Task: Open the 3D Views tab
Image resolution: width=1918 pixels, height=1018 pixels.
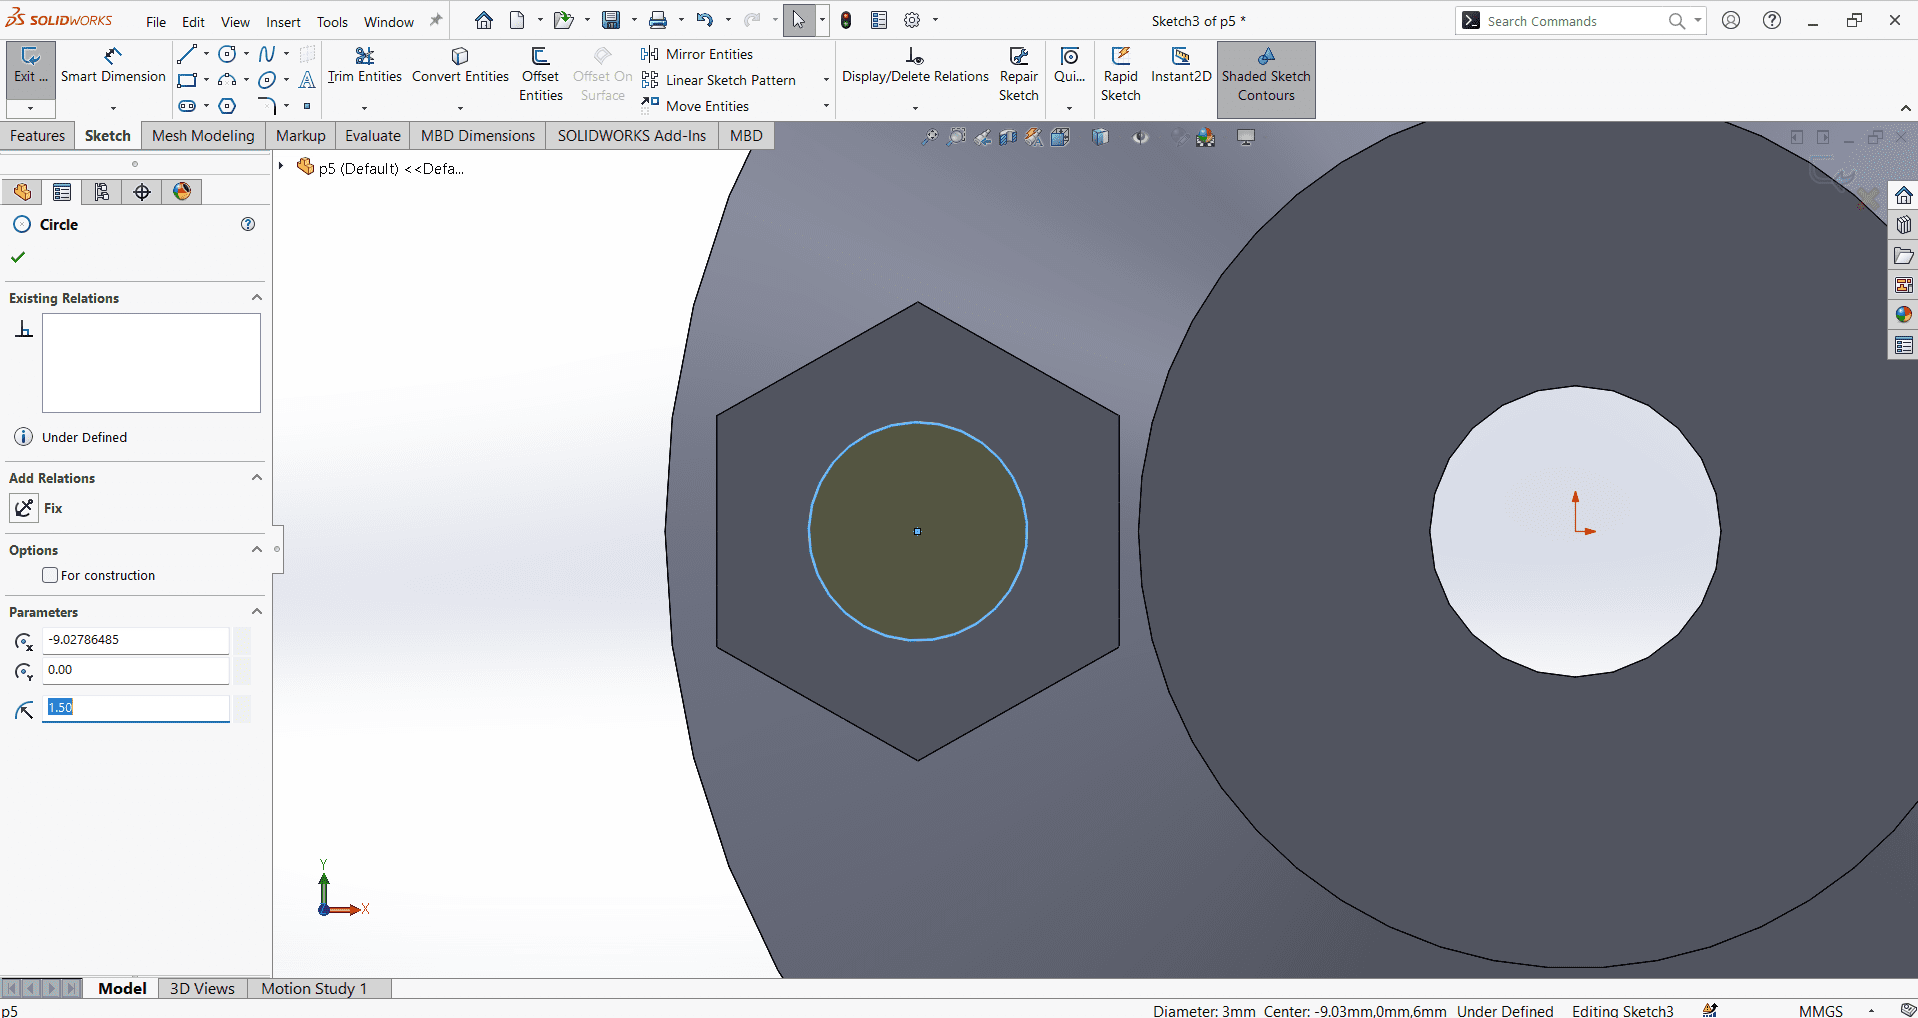Action: (202, 988)
